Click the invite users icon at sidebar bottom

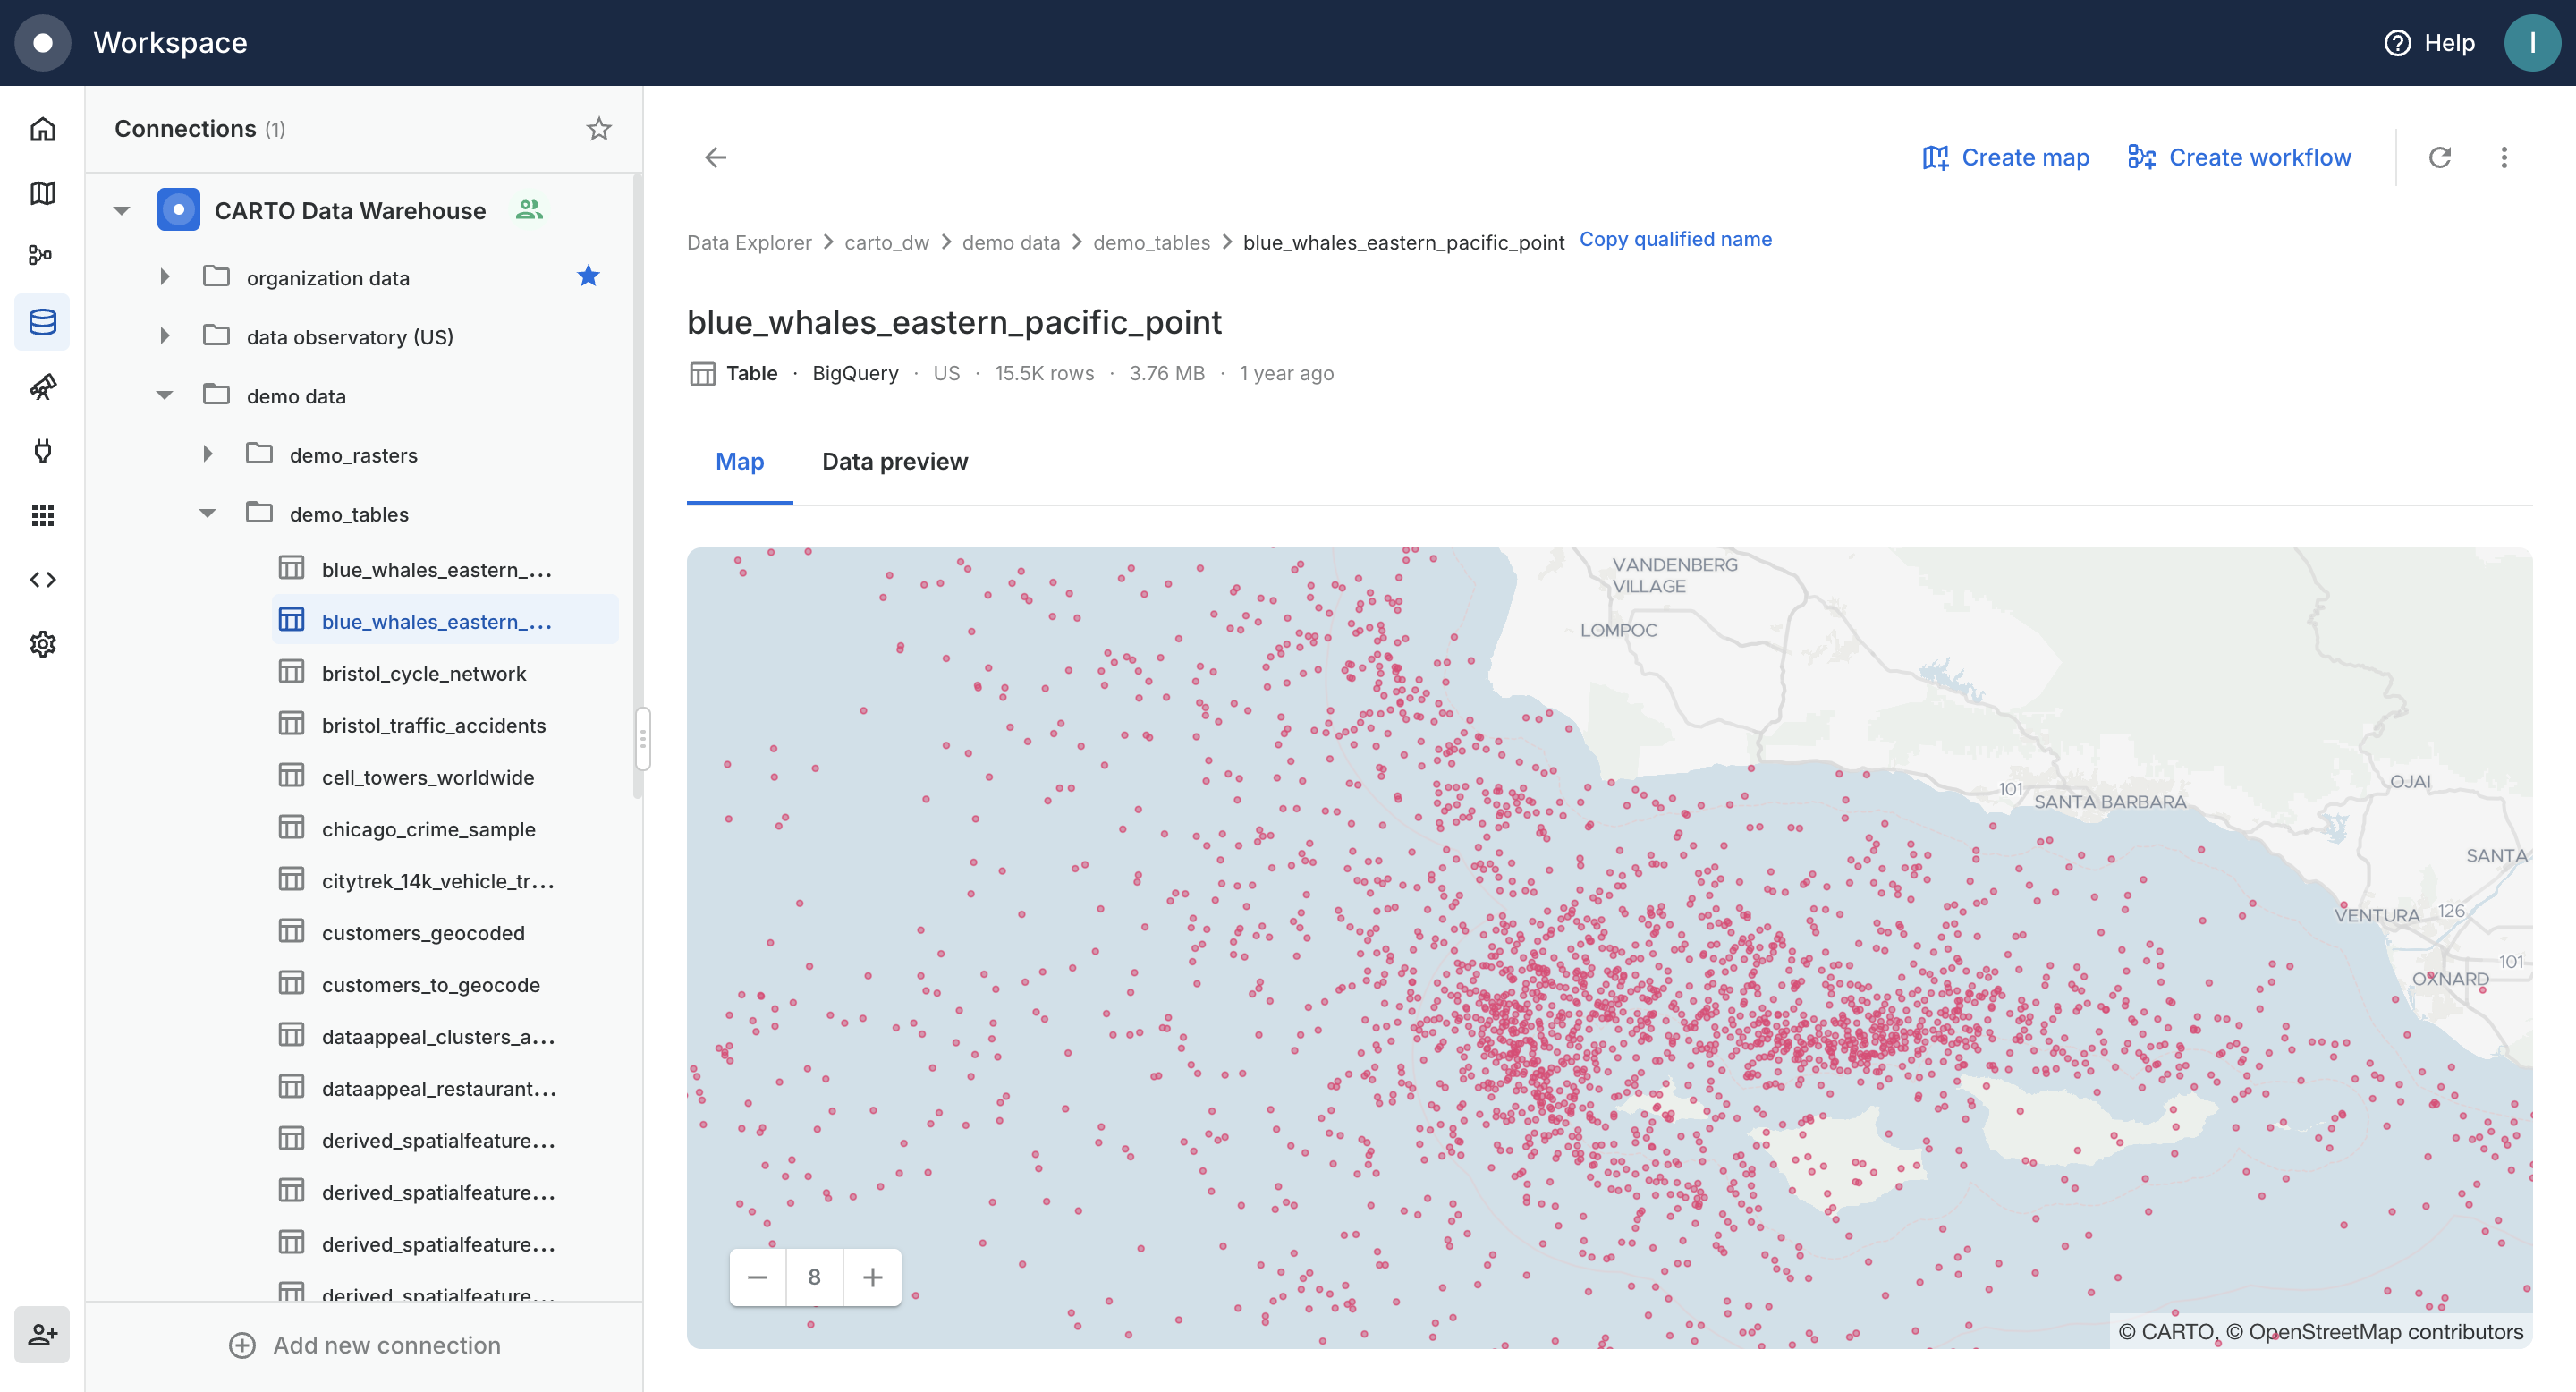click(x=42, y=1335)
